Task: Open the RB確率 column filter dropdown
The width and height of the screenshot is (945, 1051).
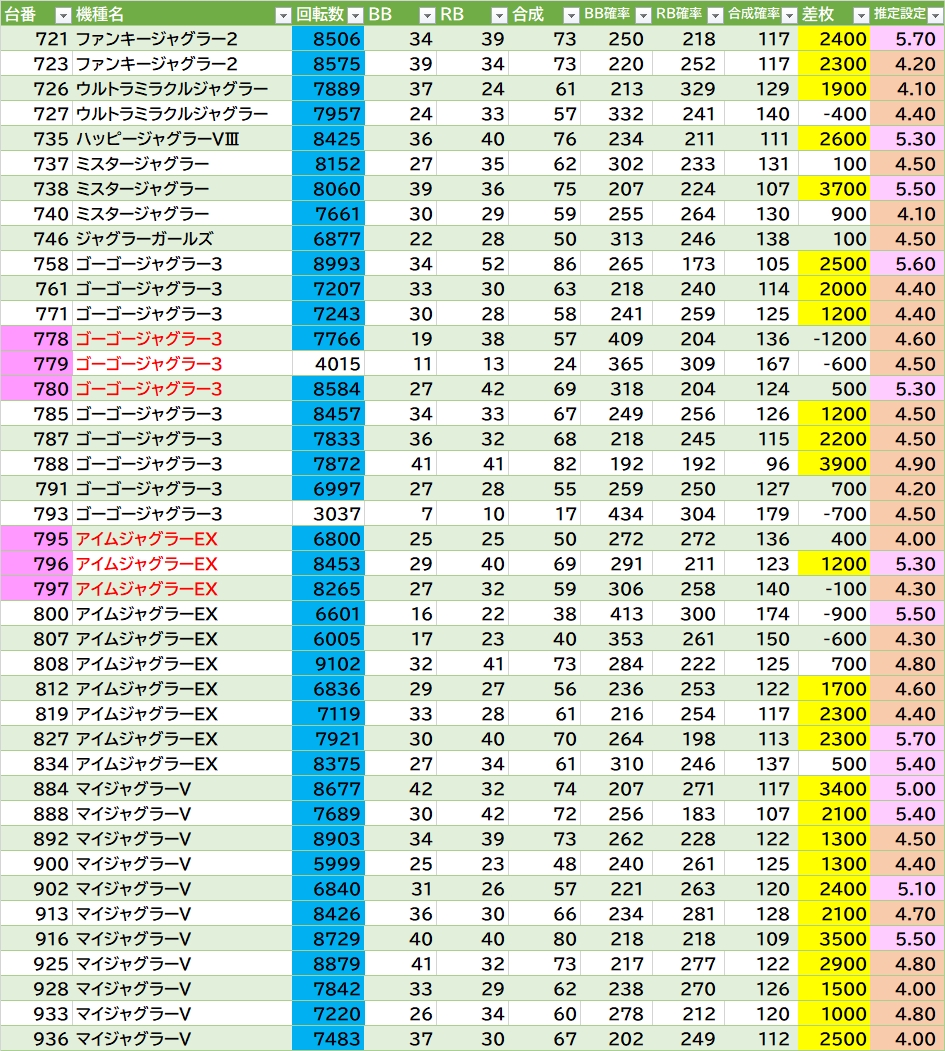Action: click(715, 15)
